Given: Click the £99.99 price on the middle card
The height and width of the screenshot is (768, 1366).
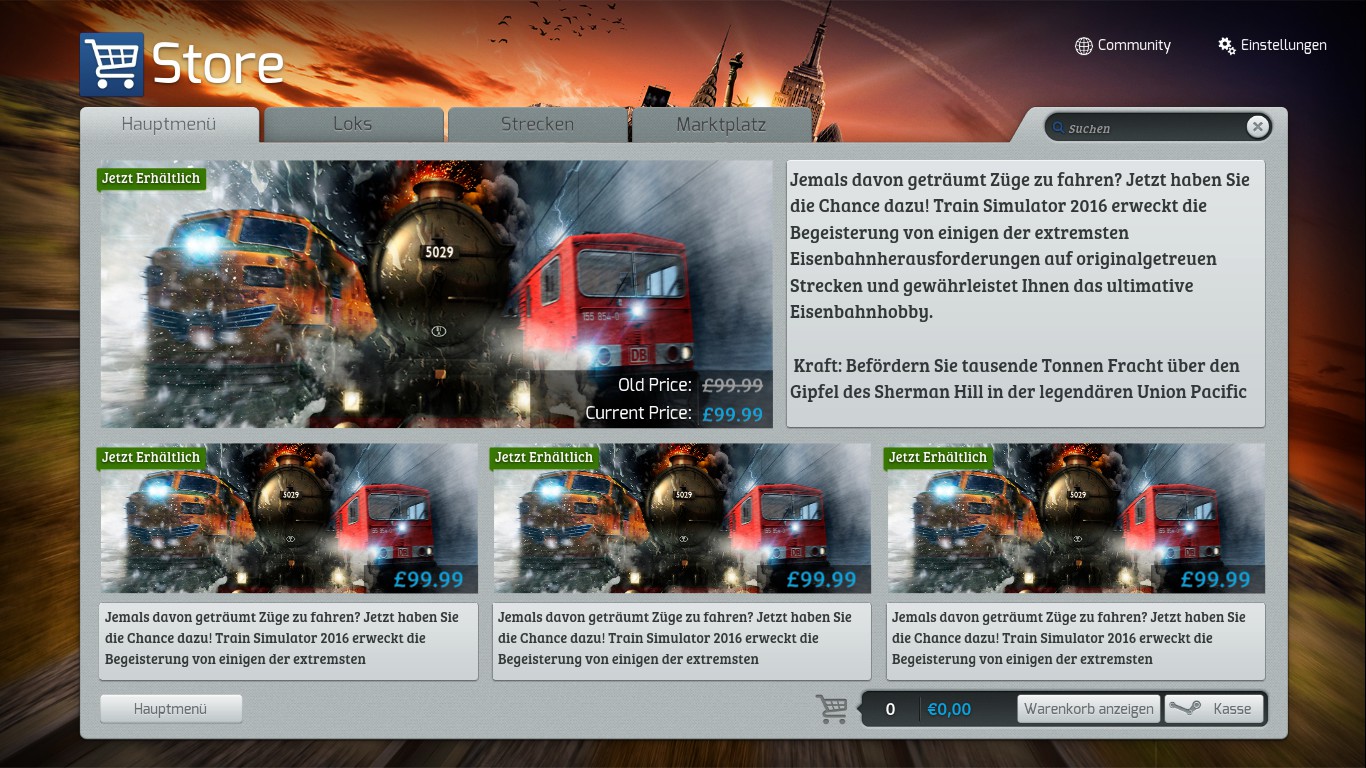Looking at the screenshot, I should point(821,580).
